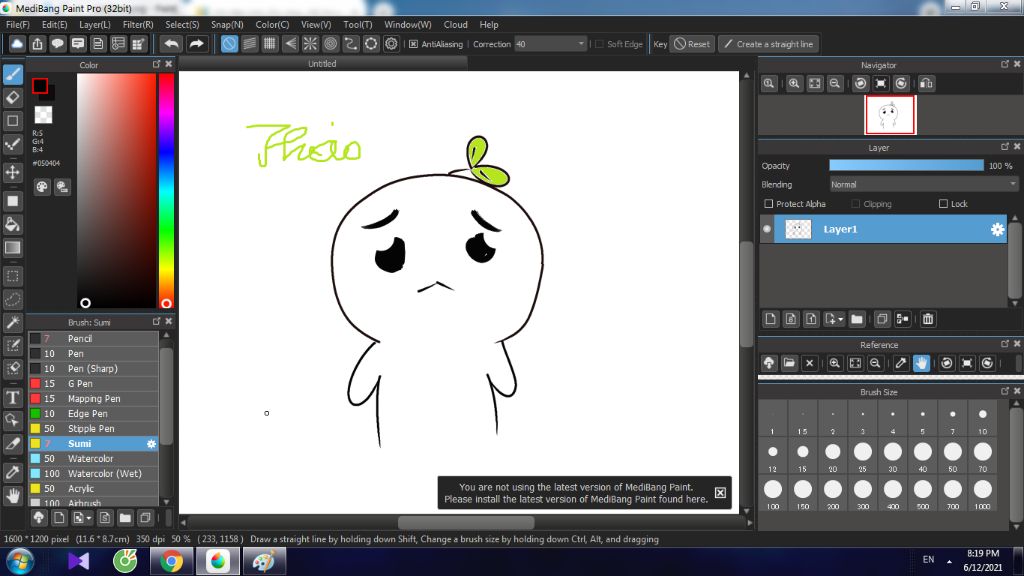Screen dimensions: 1024x576
Task: Select the Hand tool
Action: point(13,496)
